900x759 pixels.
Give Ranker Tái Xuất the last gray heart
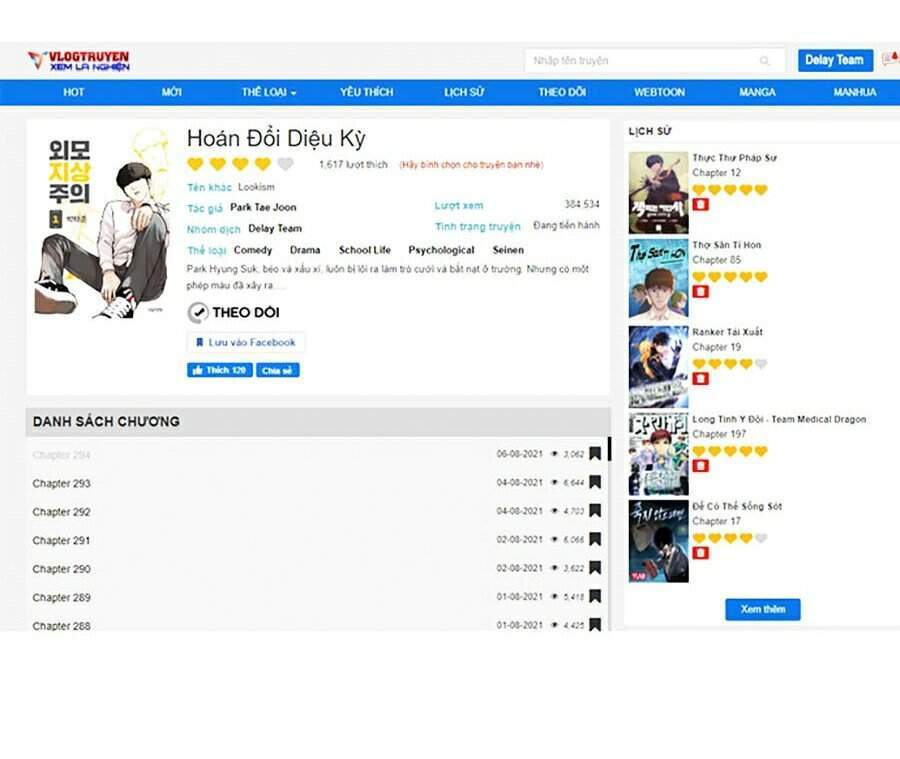coord(760,363)
